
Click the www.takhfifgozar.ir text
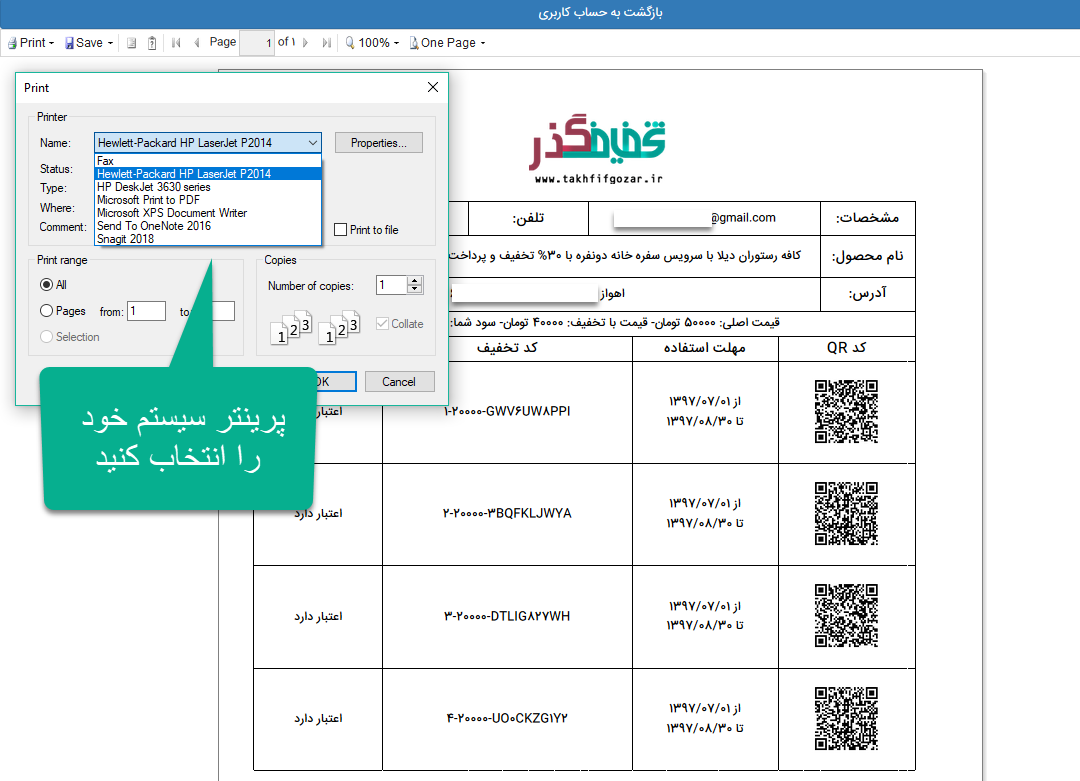pos(599,179)
